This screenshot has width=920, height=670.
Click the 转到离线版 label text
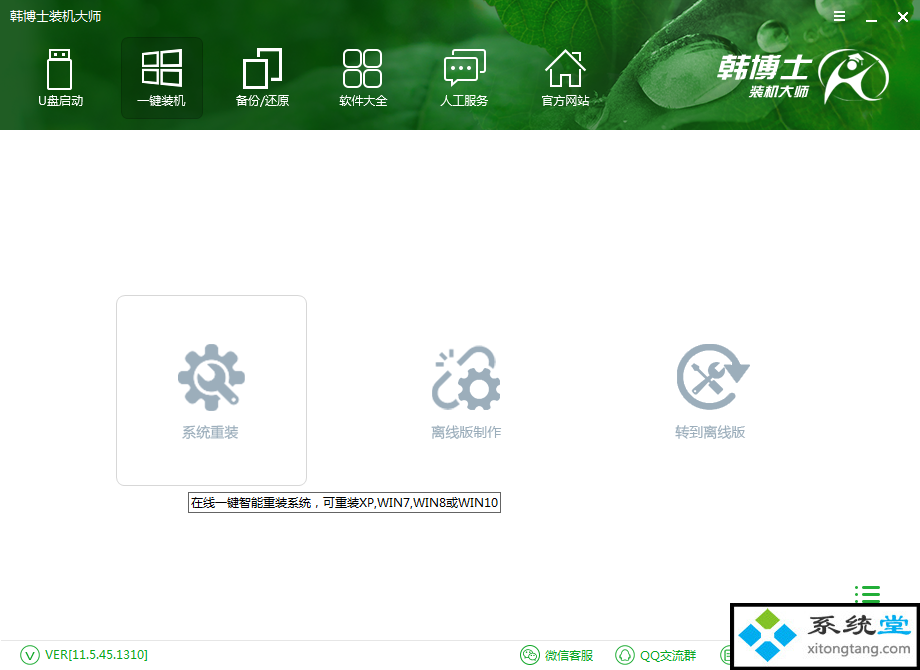click(710, 433)
